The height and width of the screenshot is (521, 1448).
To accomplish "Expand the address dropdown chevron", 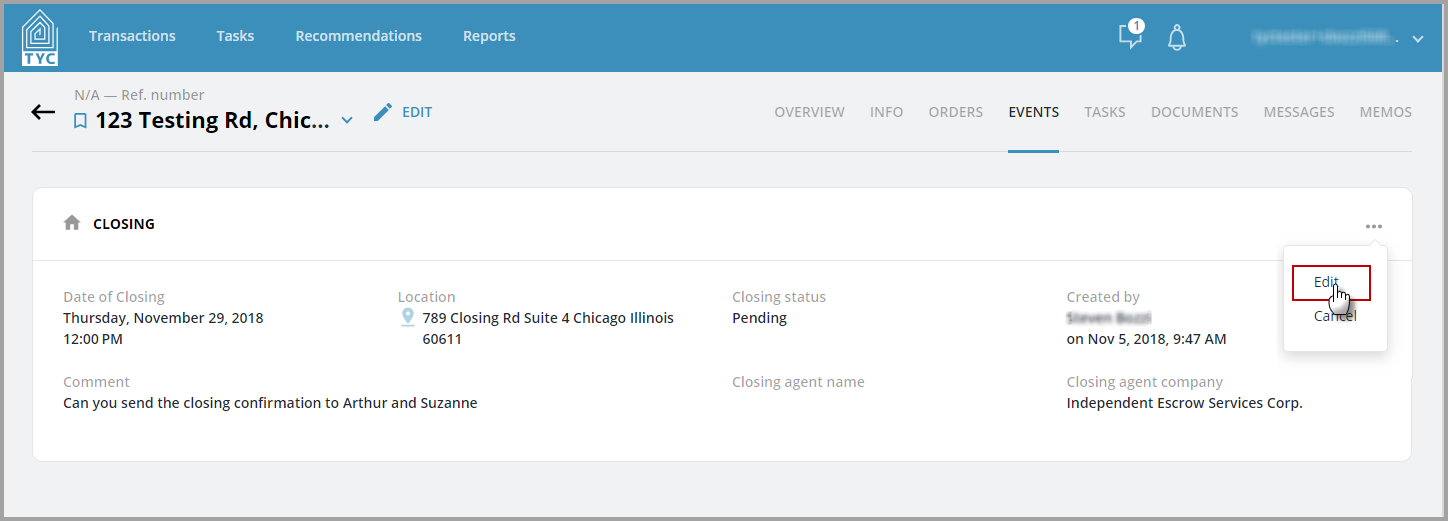I will point(347,121).
